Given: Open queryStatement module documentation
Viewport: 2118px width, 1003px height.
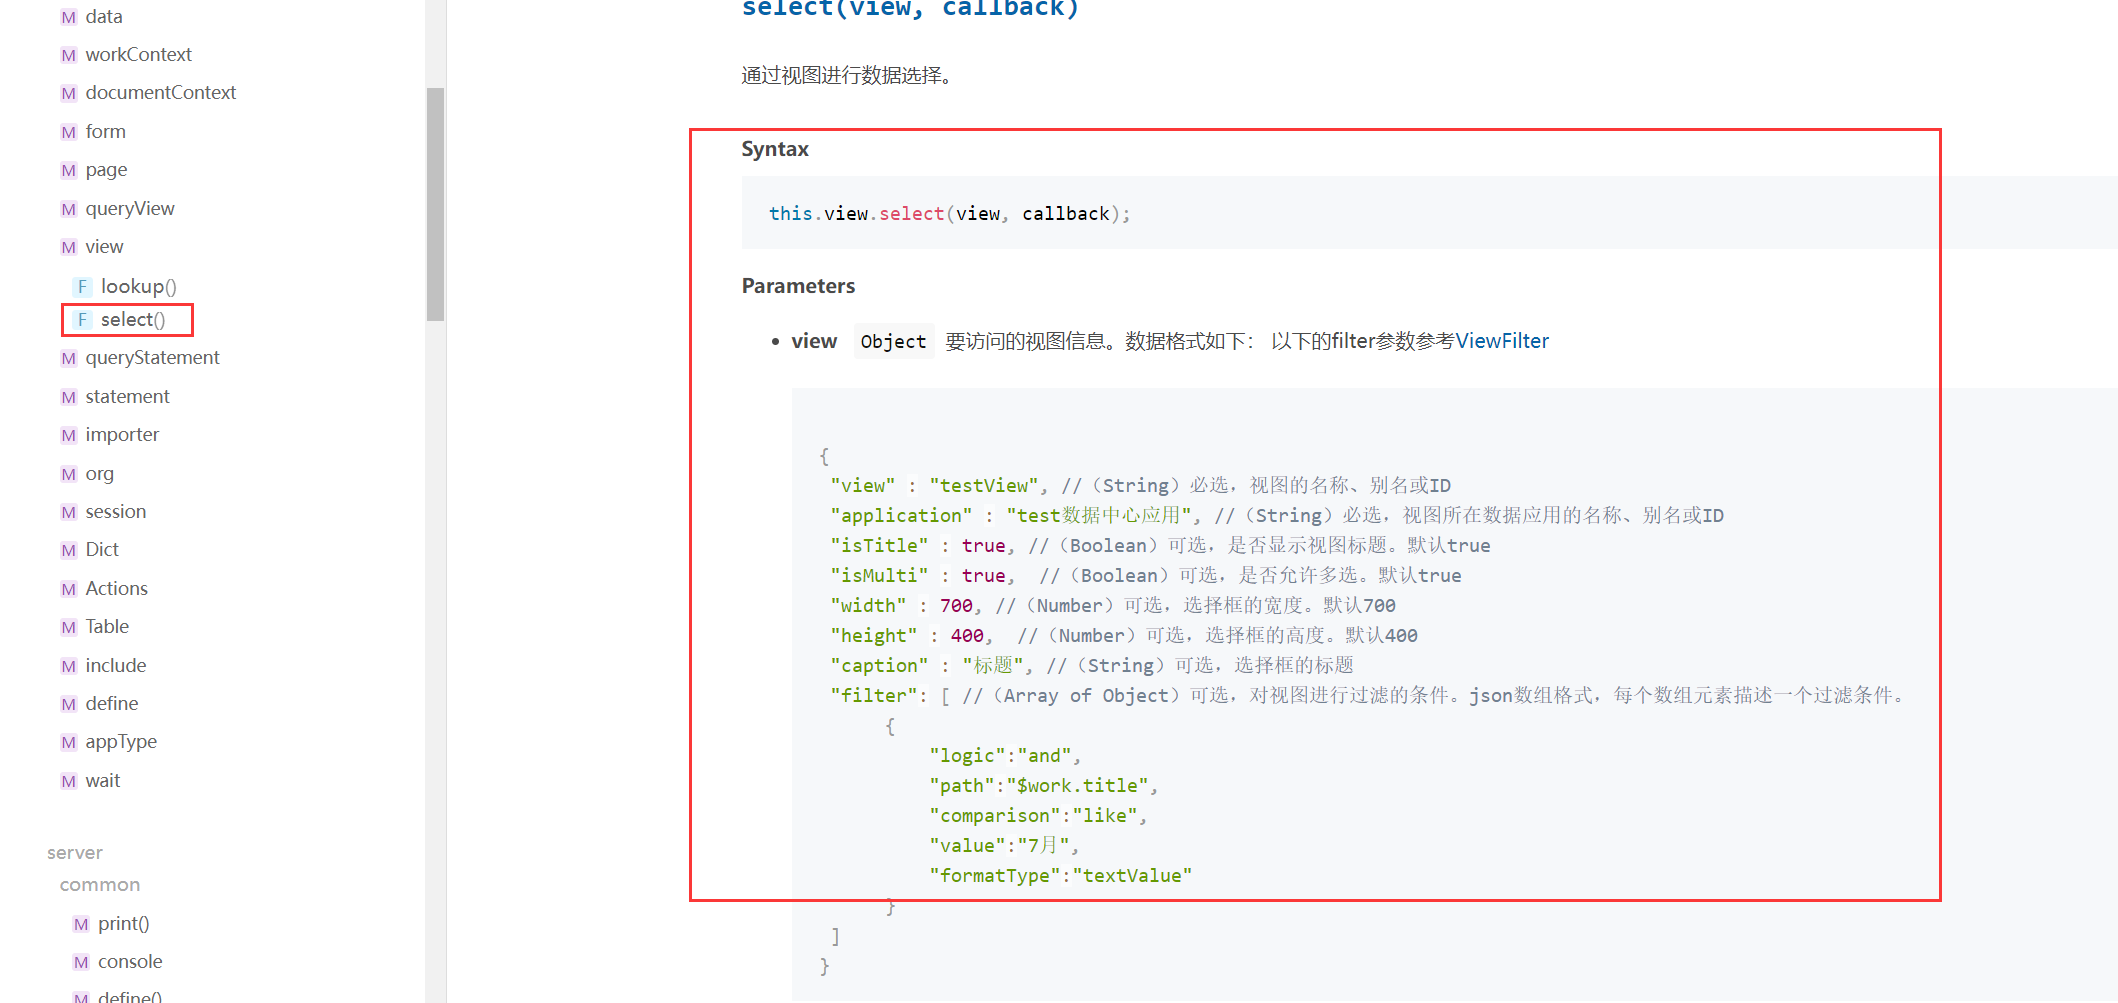Looking at the screenshot, I should click(x=152, y=358).
